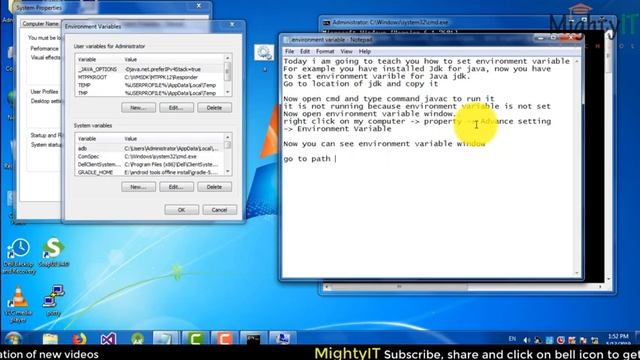
Task: Select the DellClientSystem system variable row
Action: [x=150, y=164]
